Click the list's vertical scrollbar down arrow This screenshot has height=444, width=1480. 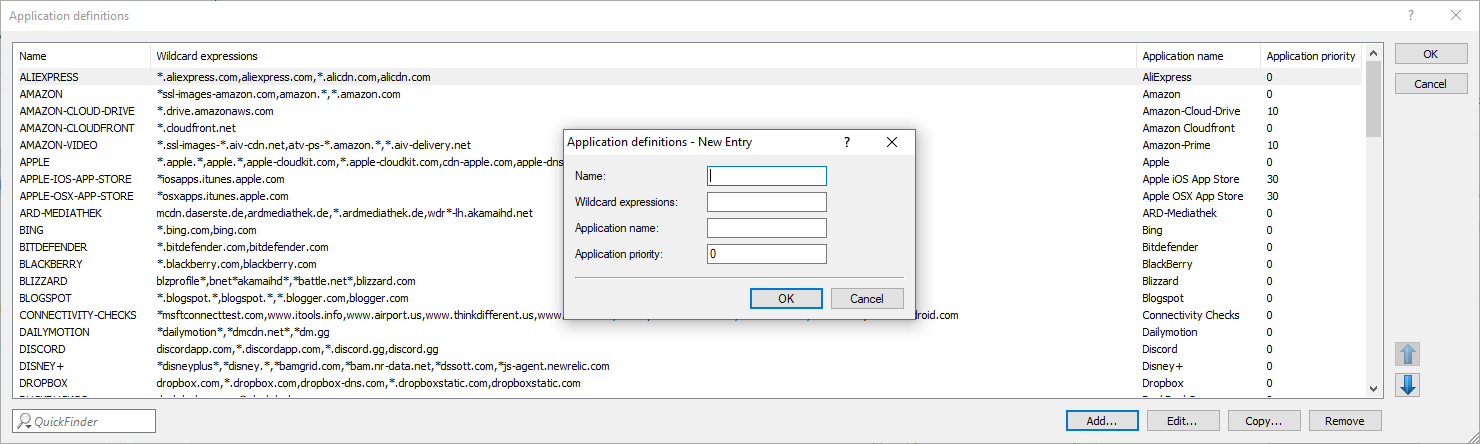click(1374, 391)
